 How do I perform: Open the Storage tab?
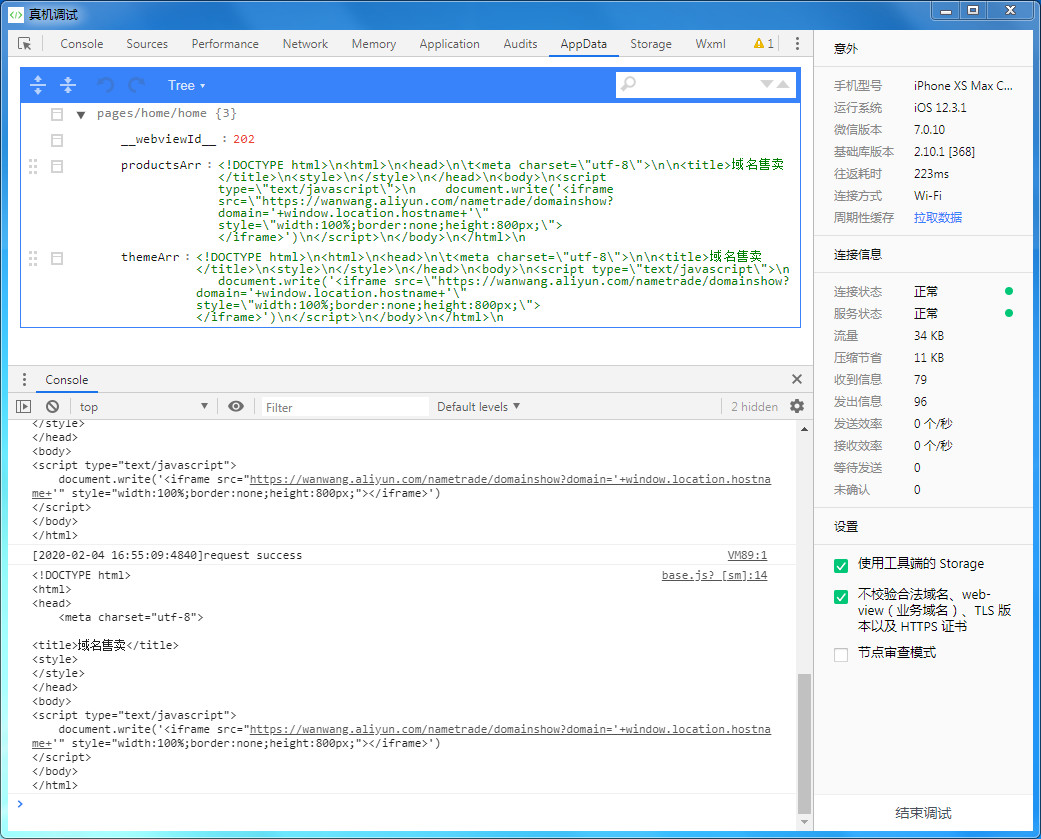tap(651, 44)
